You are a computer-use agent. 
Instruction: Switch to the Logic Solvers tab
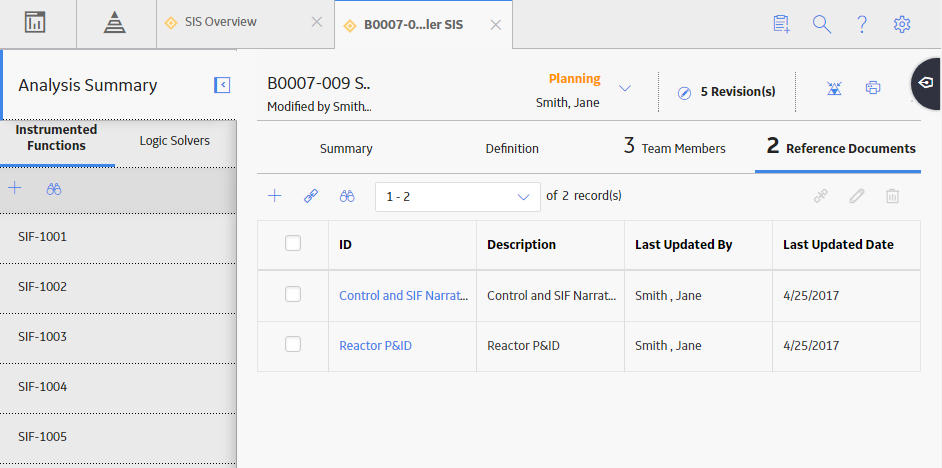coord(175,141)
